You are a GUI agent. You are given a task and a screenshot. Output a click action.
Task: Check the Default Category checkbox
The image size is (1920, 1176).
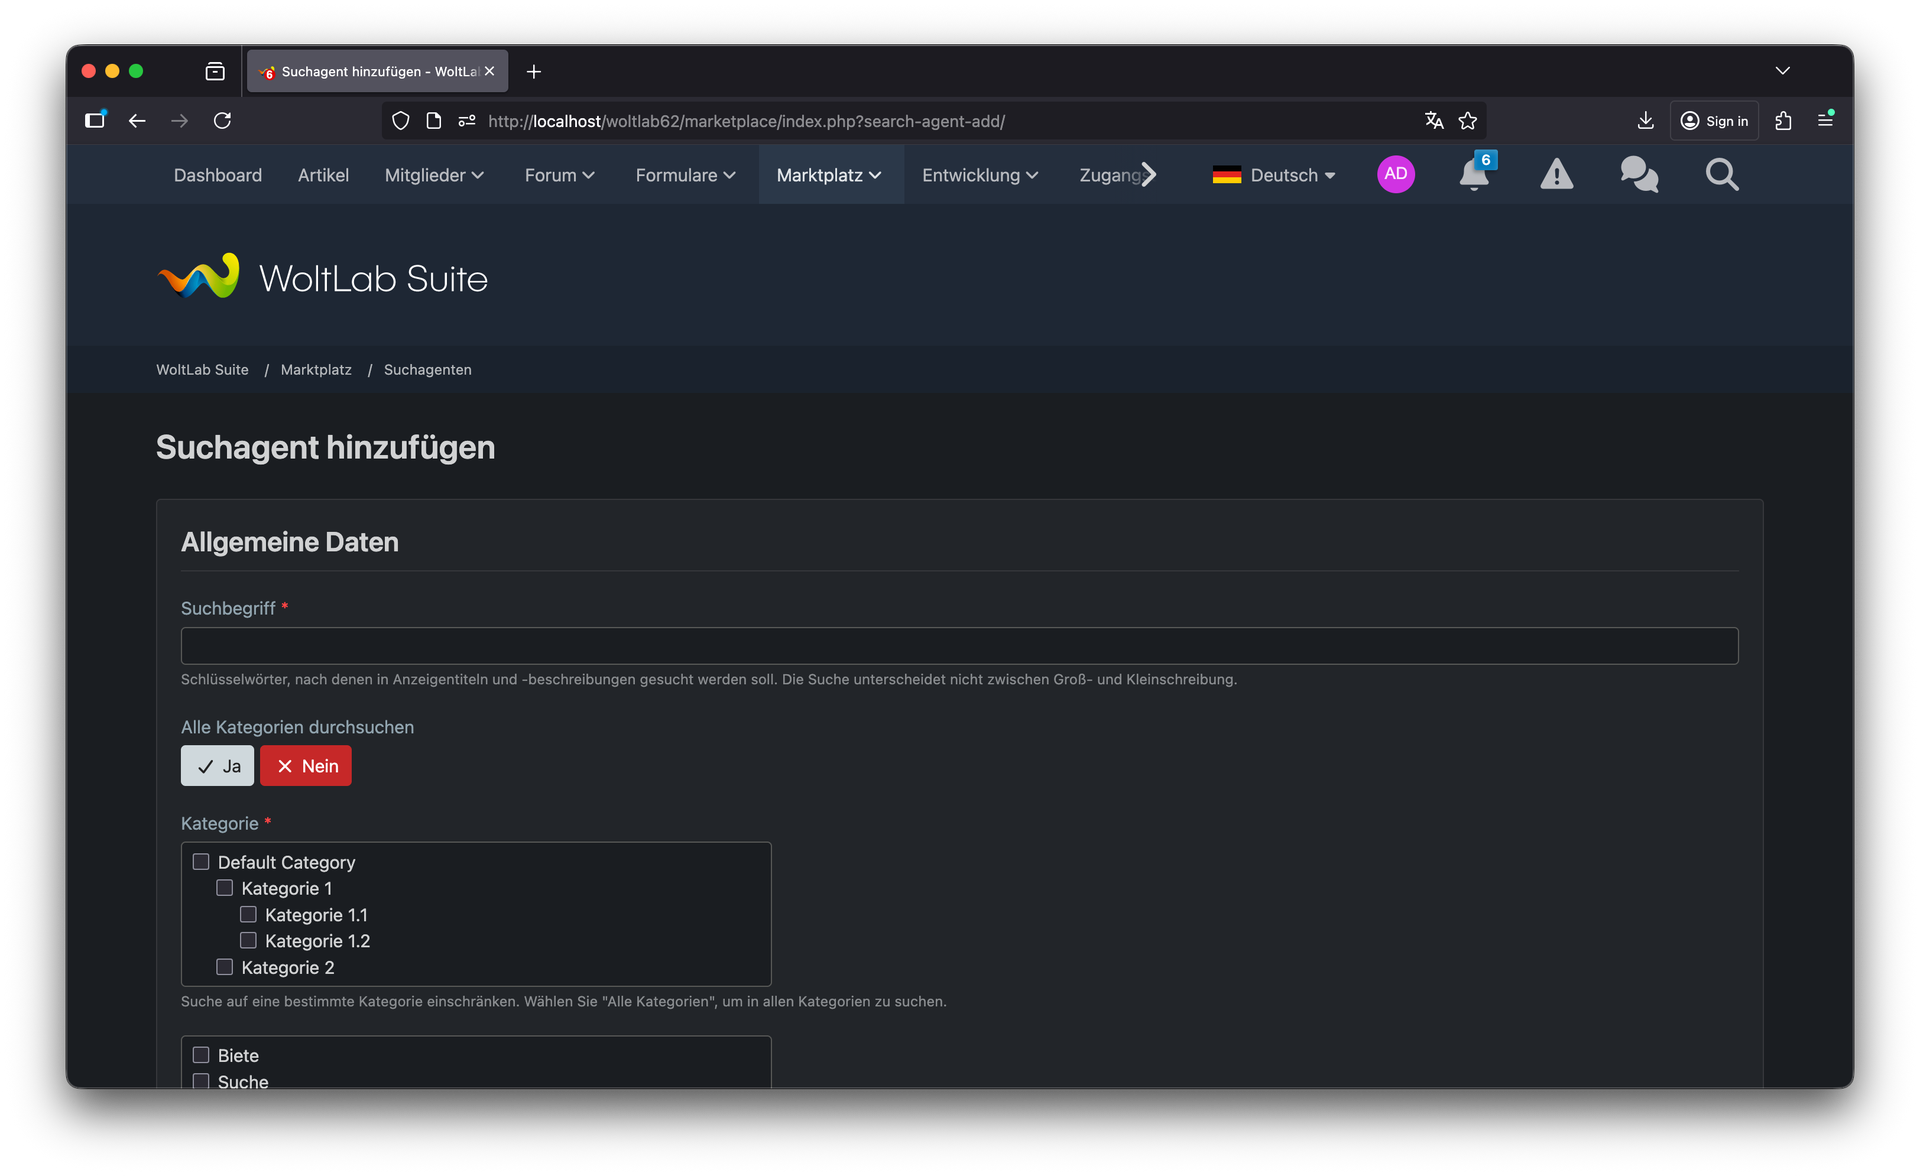point(201,862)
